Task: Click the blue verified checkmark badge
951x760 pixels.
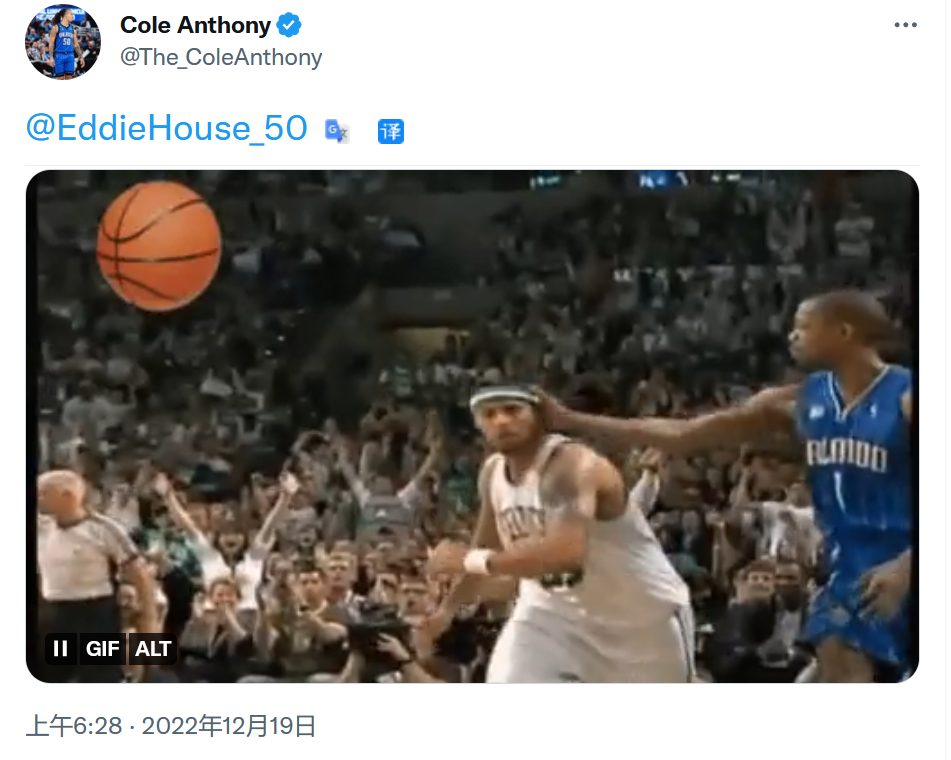Action: pyautogui.click(x=289, y=25)
